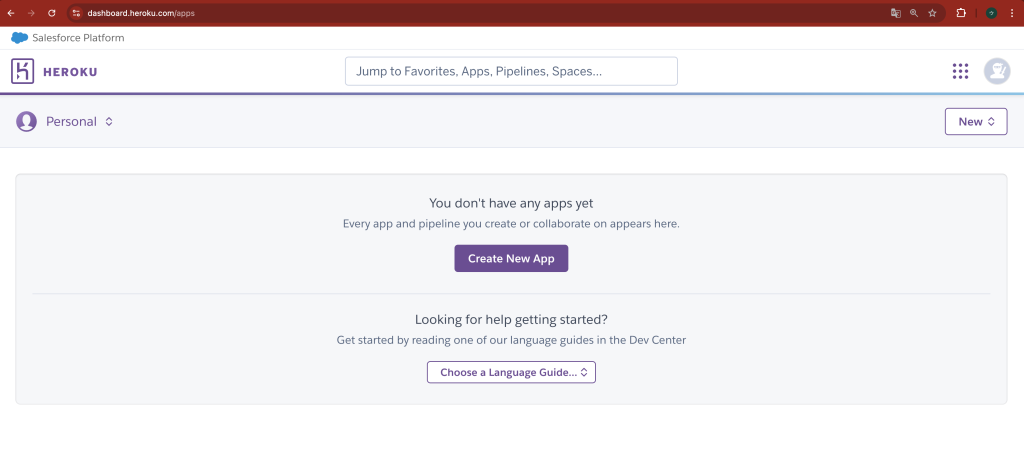The width and height of the screenshot is (1024, 457).
Task: Go back with the browser back arrow
Action: (x=11, y=13)
